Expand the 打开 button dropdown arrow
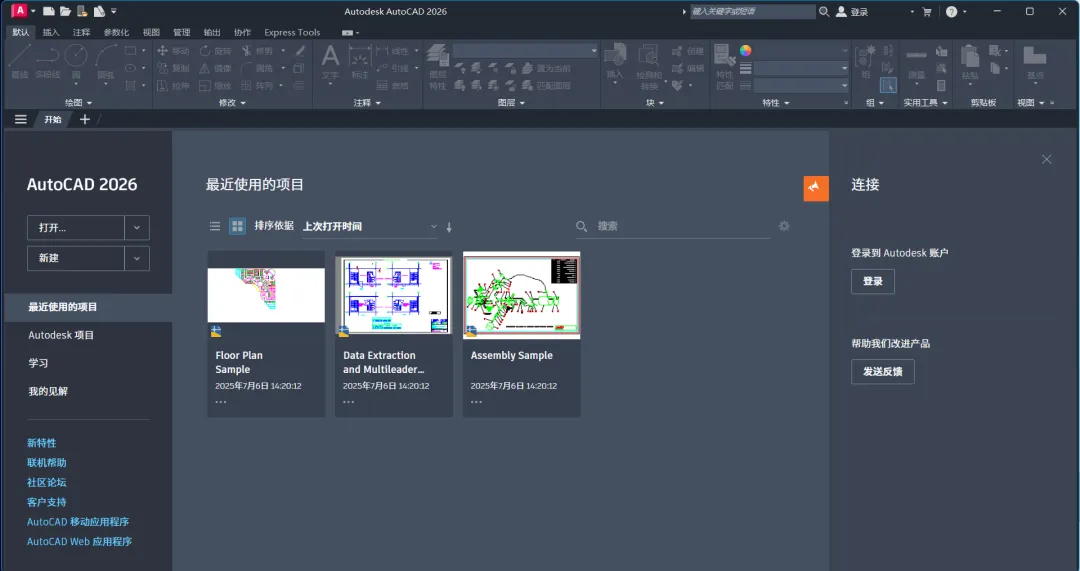 pos(136,227)
